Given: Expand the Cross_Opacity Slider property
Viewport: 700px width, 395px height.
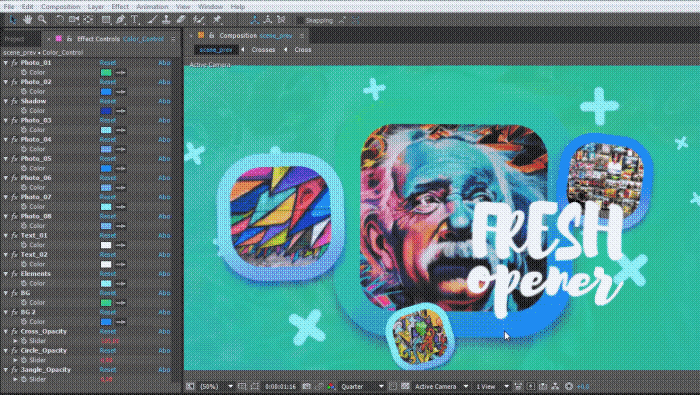Looking at the screenshot, I should [x=16, y=341].
